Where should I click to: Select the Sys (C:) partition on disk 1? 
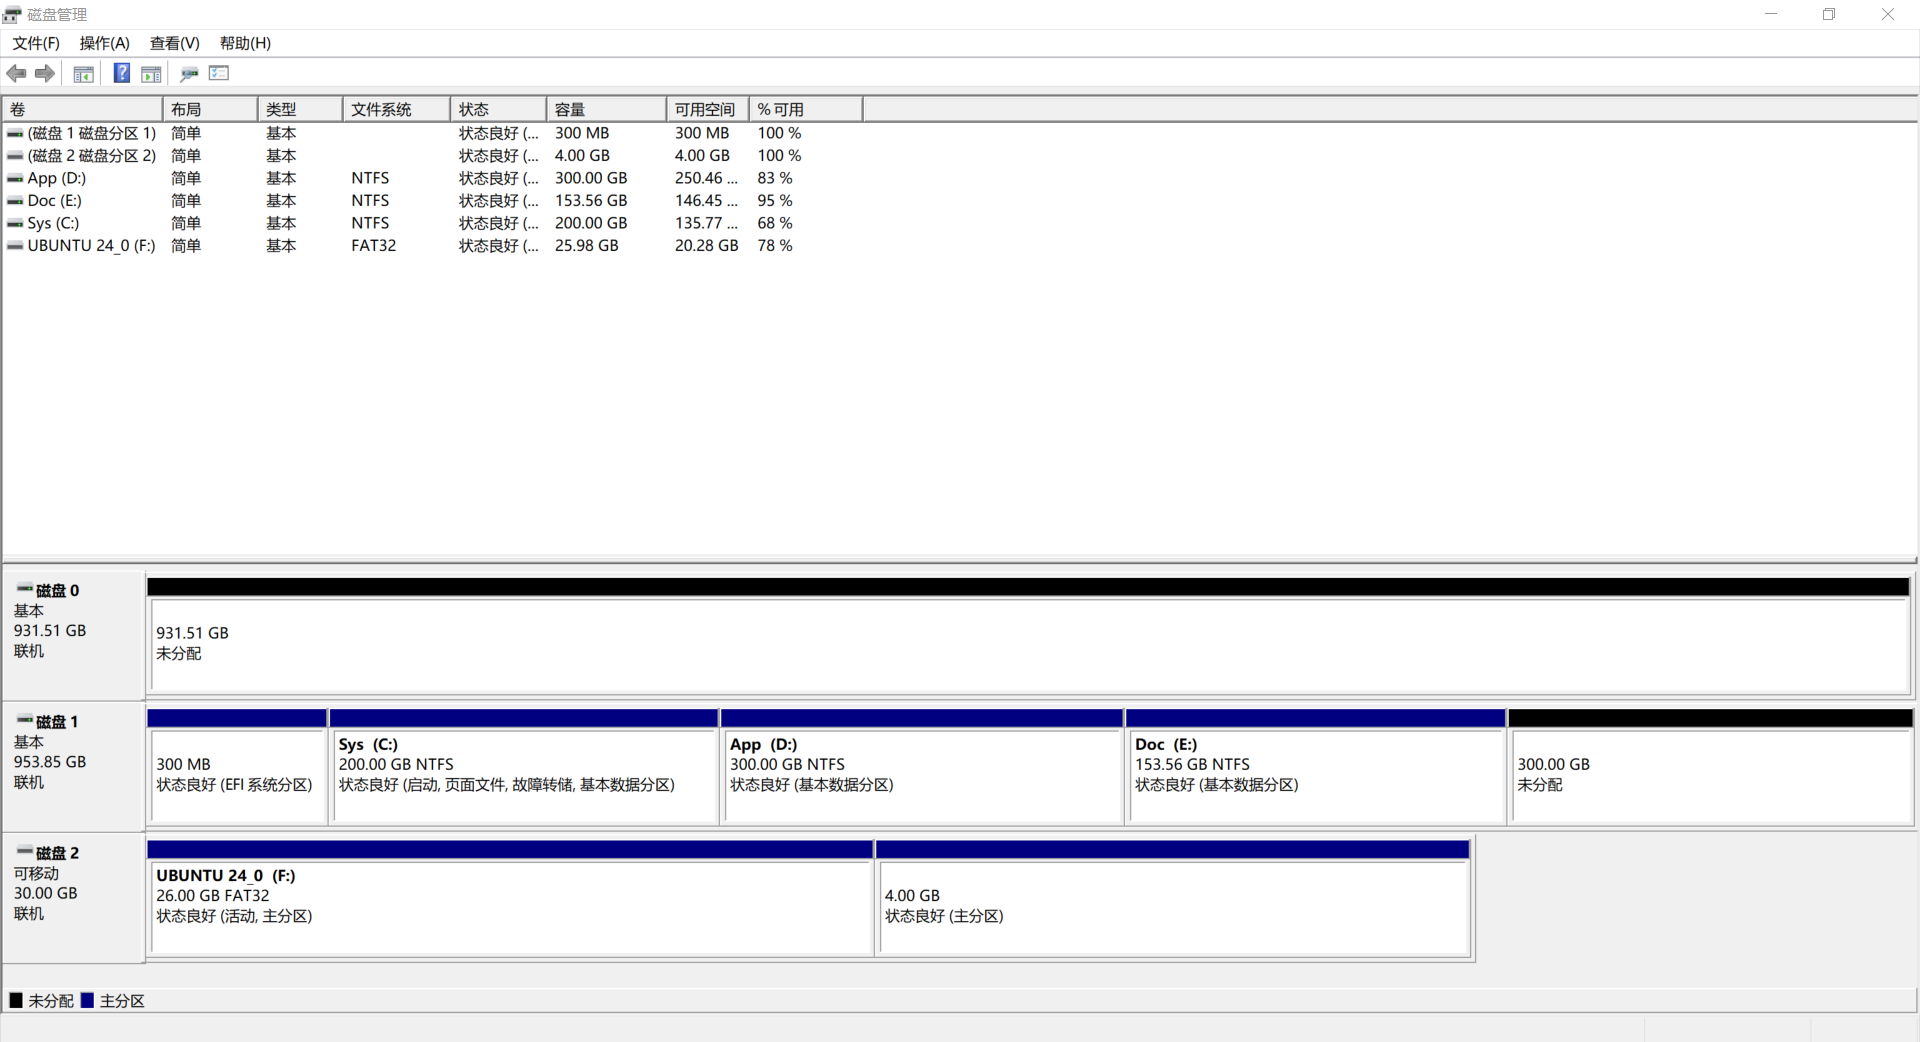point(523,775)
